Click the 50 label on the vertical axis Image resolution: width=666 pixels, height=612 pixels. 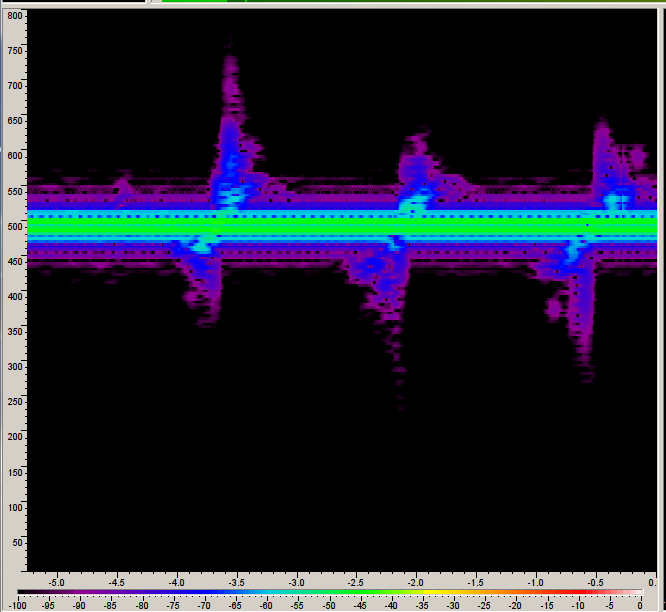17,543
